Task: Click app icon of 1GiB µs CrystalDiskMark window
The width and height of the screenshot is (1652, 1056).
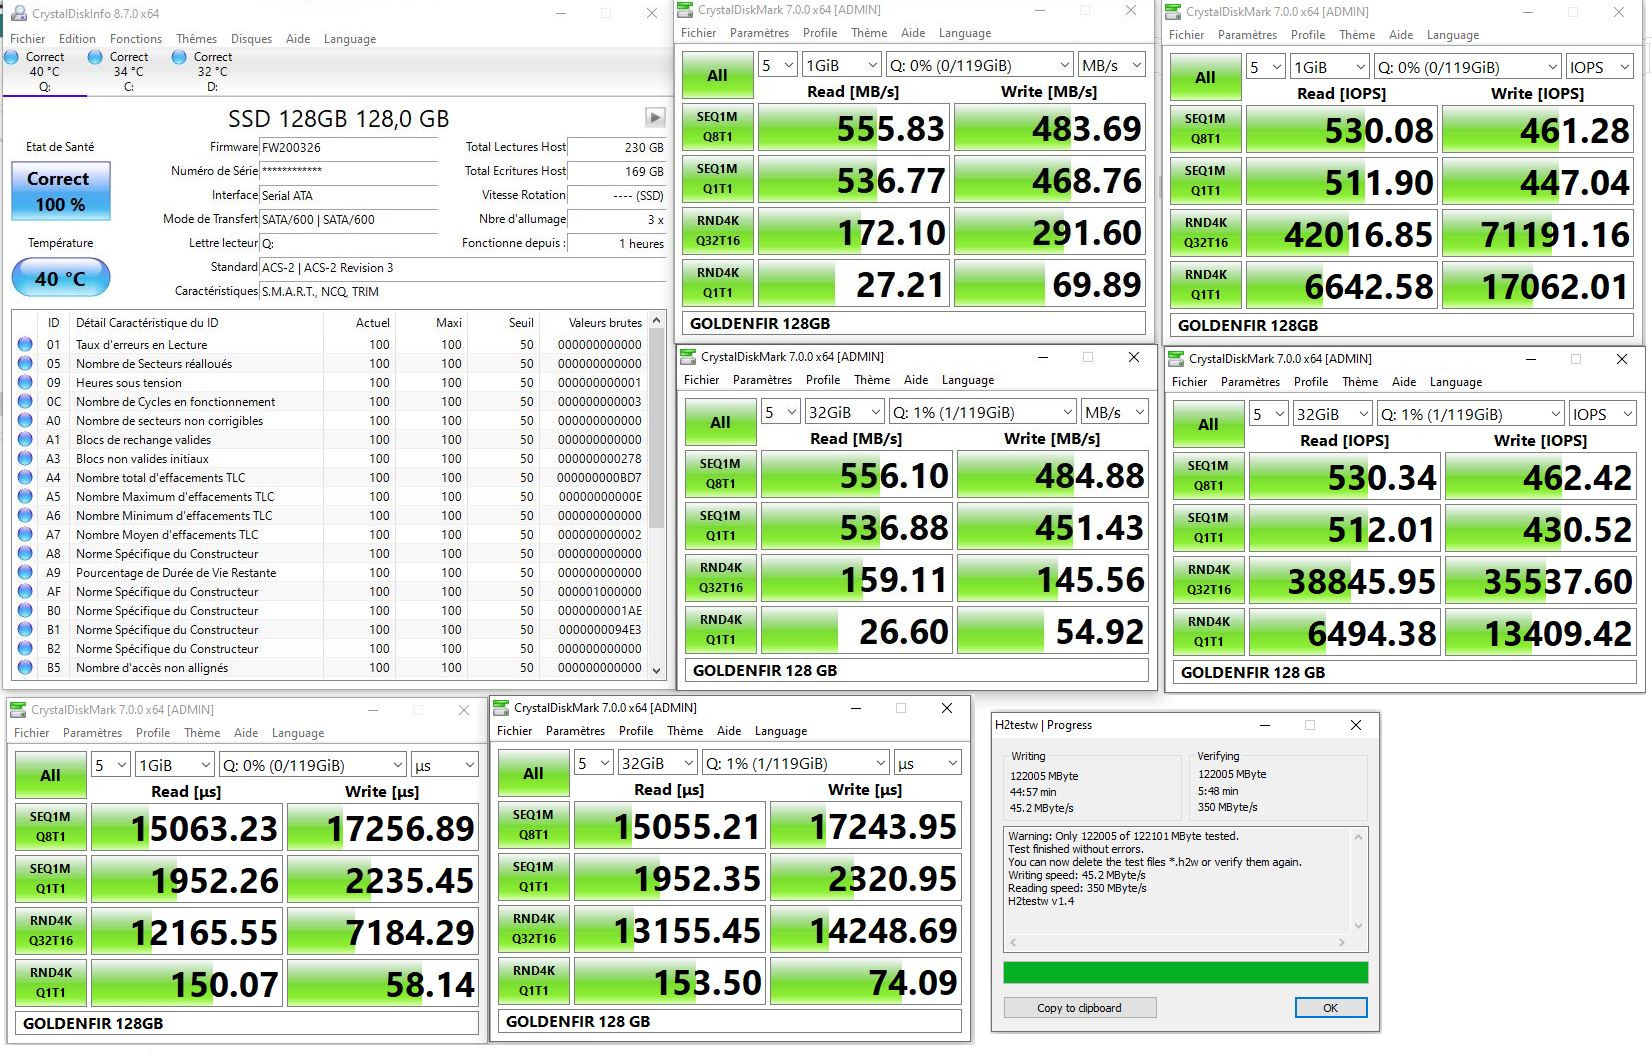Action: (x=18, y=710)
